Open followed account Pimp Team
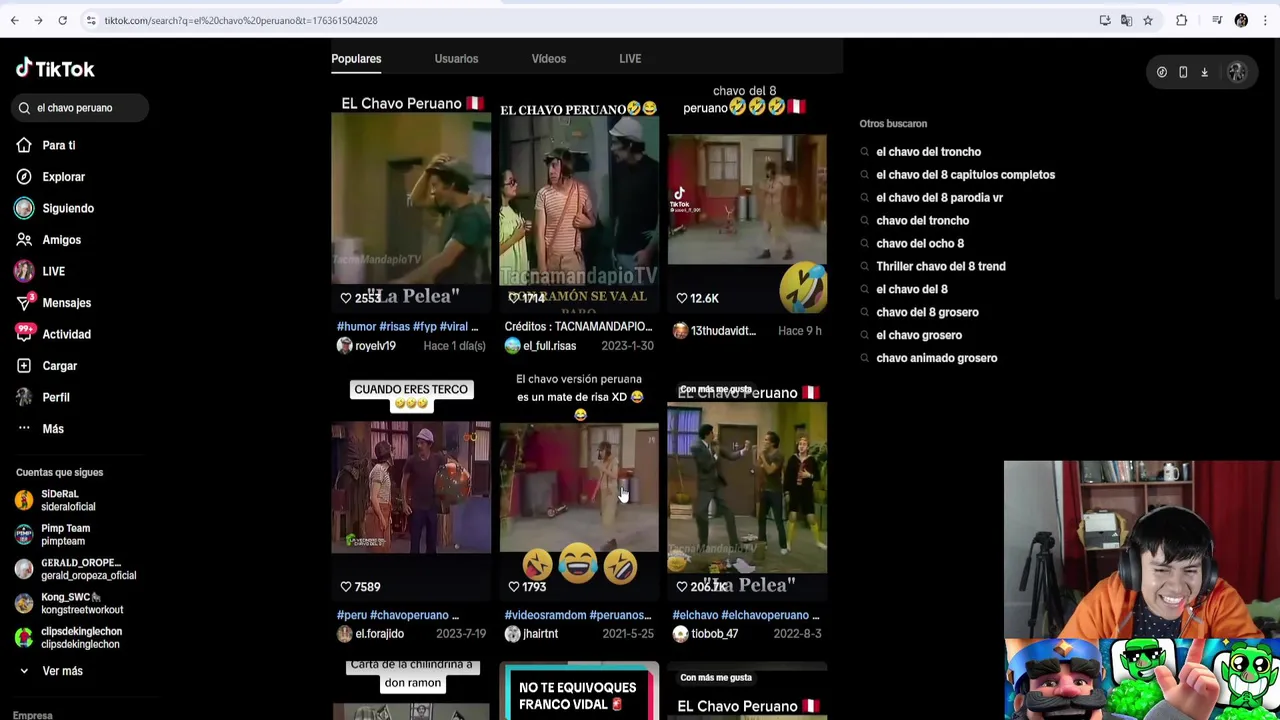The image size is (1280, 720). 65,535
